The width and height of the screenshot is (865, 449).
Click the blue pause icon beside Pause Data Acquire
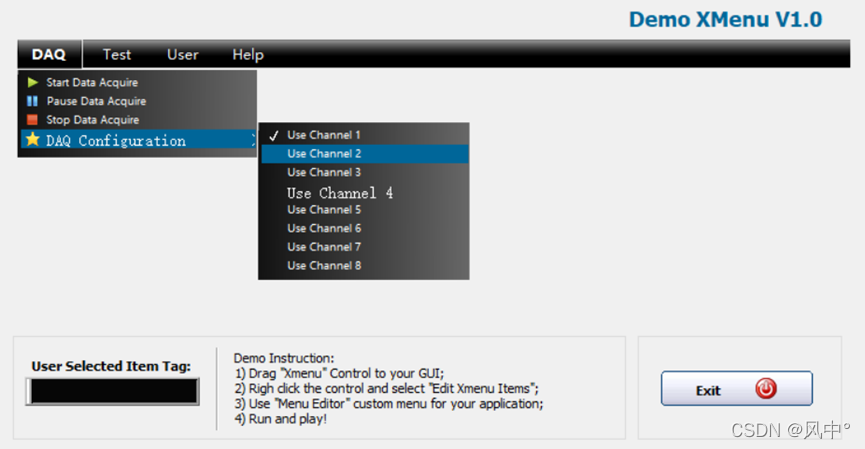(33, 101)
